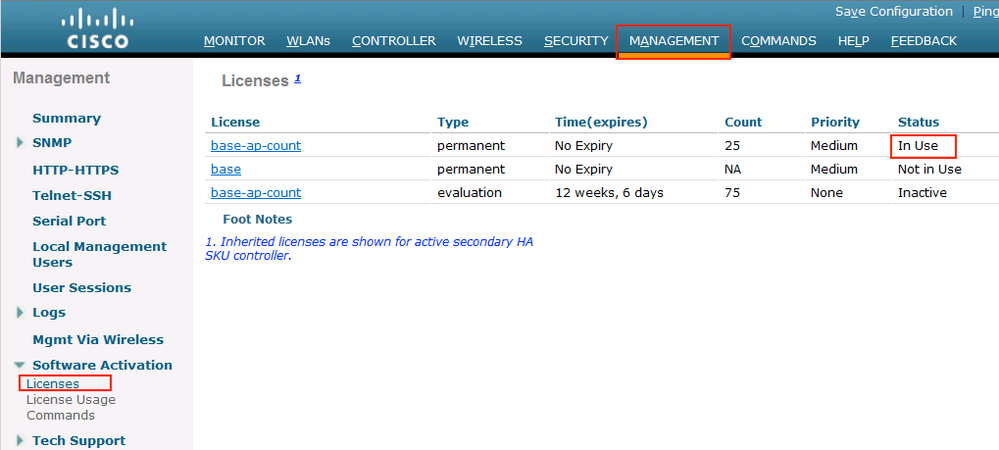Screen dimensions: 999x450
Task: Click the Software Activation heading
Action: click(102, 365)
